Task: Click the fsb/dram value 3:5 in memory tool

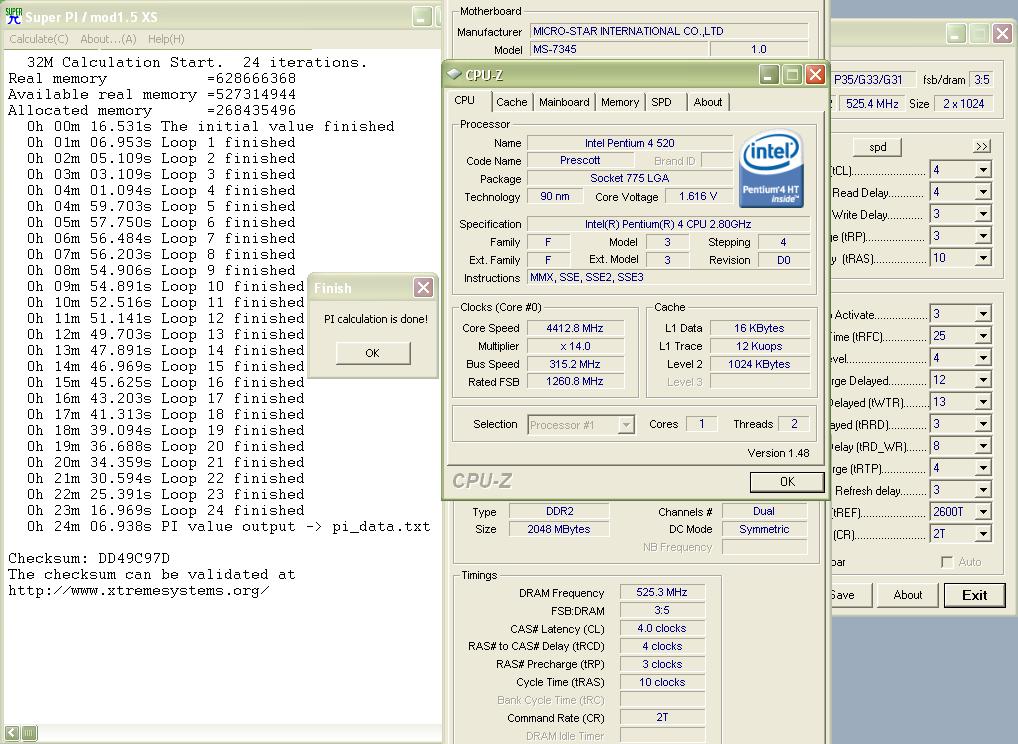Action: pyautogui.click(x=982, y=80)
